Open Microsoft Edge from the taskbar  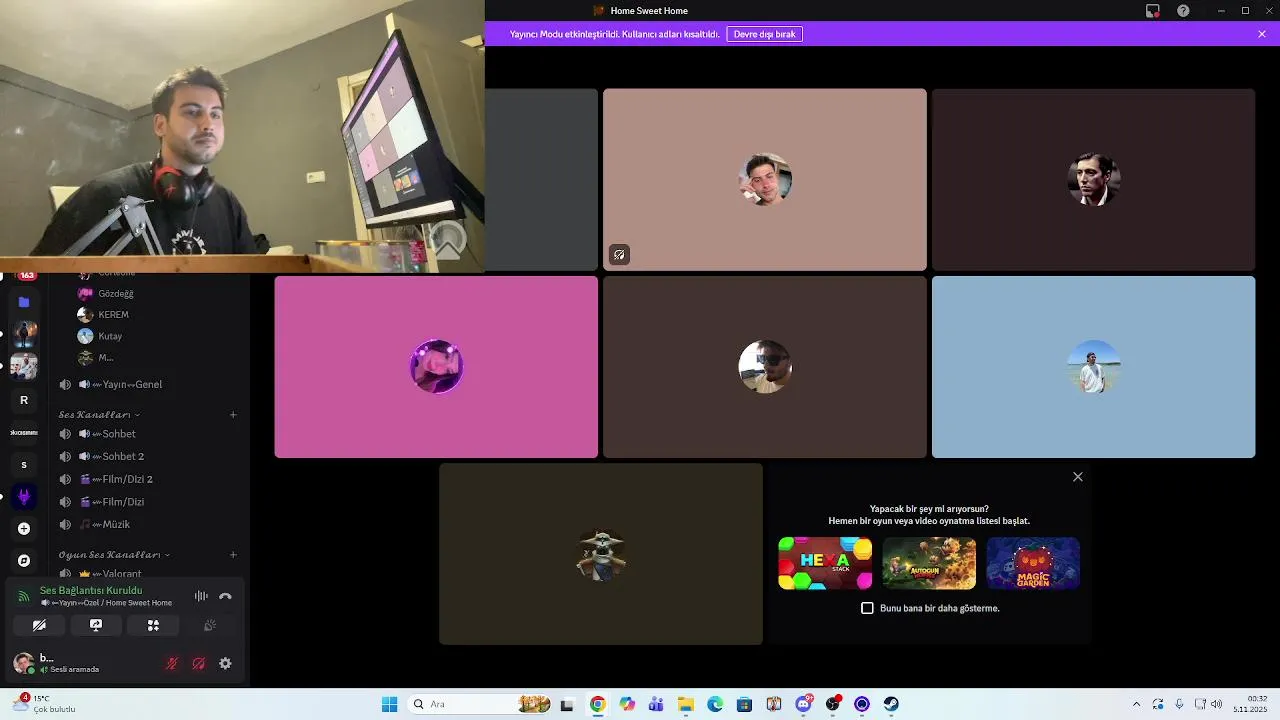(x=715, y=704)
